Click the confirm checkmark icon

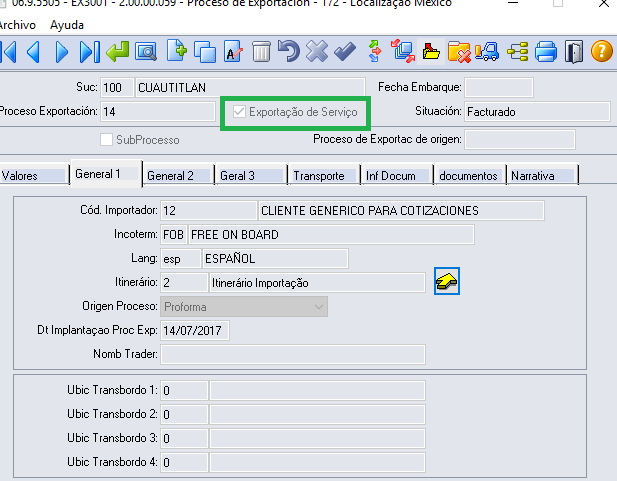(x=345, y=52)
